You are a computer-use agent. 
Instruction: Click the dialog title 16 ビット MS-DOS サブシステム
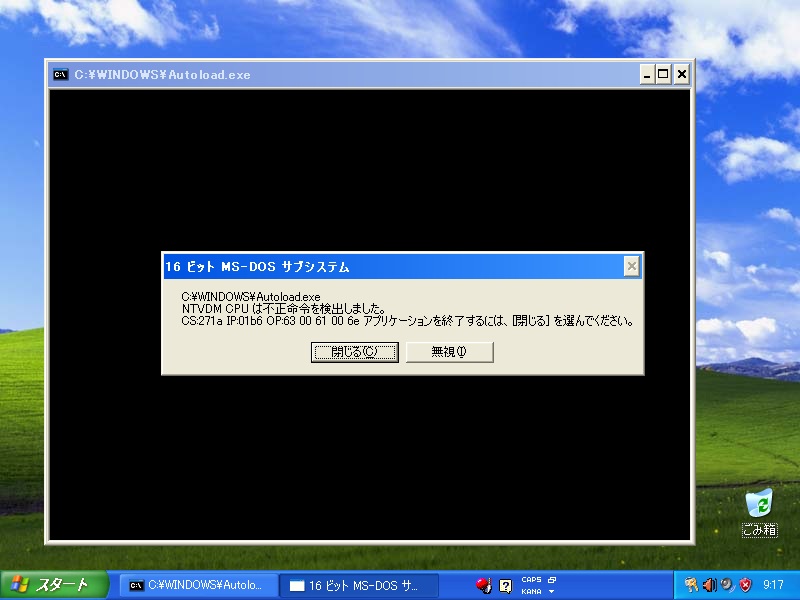(257, 267)
